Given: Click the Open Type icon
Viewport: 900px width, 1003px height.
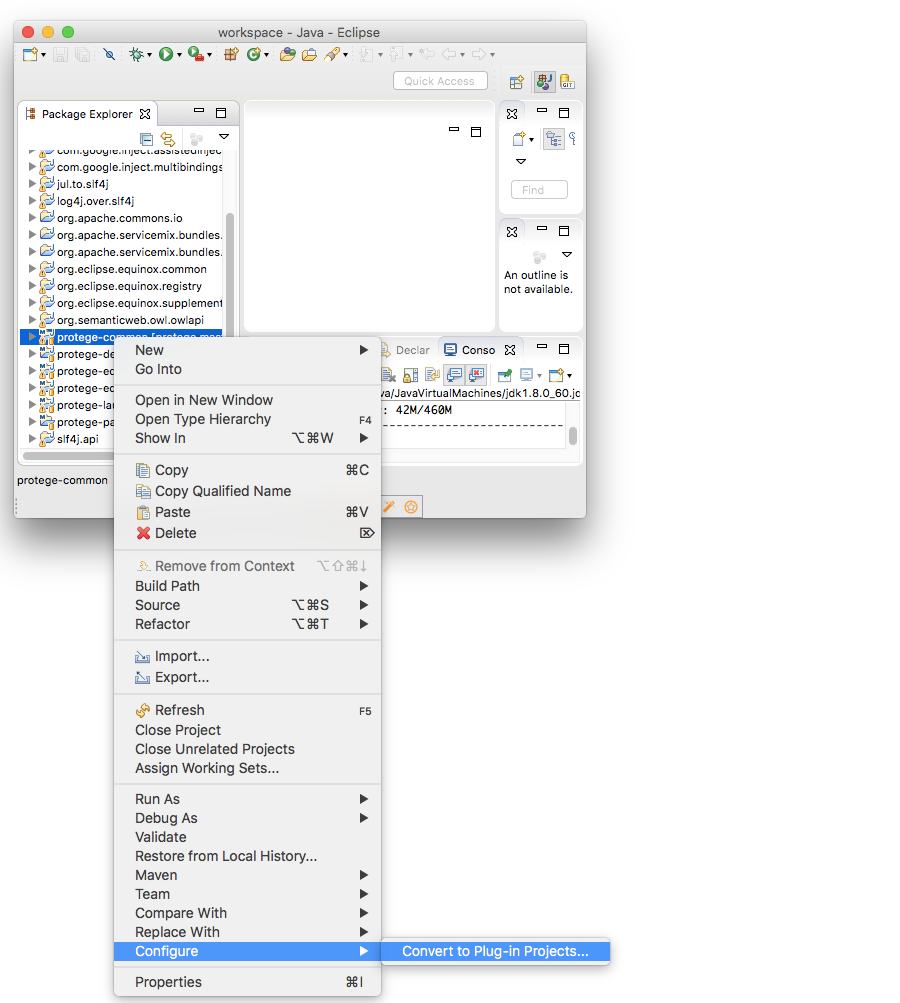Looking at the screenshot, I should pyautogui.click(x=288, y=54).
